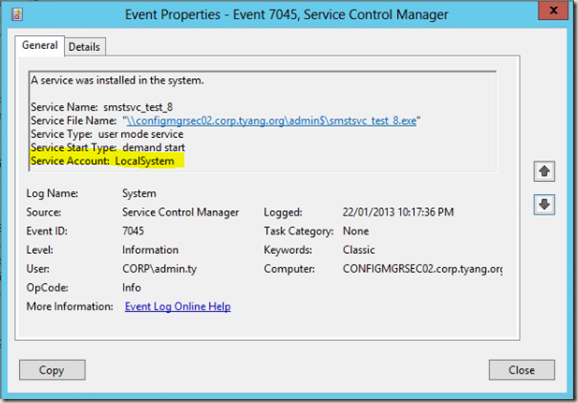Image resolution: width=578 pixels, height=403 pixels.
Task: Click the Close button
Action: (x=522, y=370)
